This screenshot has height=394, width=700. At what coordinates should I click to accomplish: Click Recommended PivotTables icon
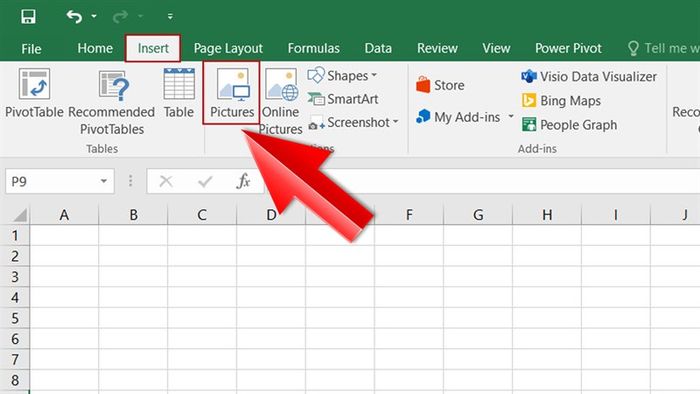pos(112,102)
